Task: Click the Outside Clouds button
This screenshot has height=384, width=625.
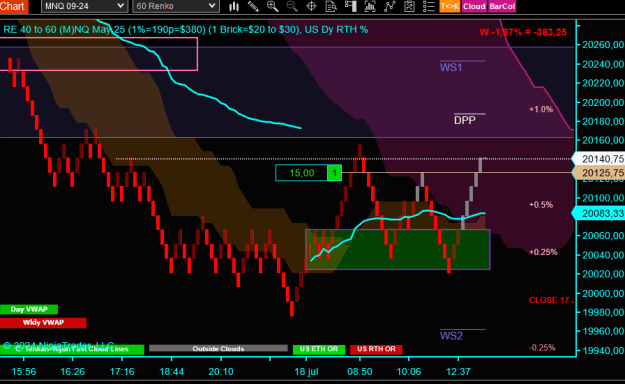Action: click(218, 349)
